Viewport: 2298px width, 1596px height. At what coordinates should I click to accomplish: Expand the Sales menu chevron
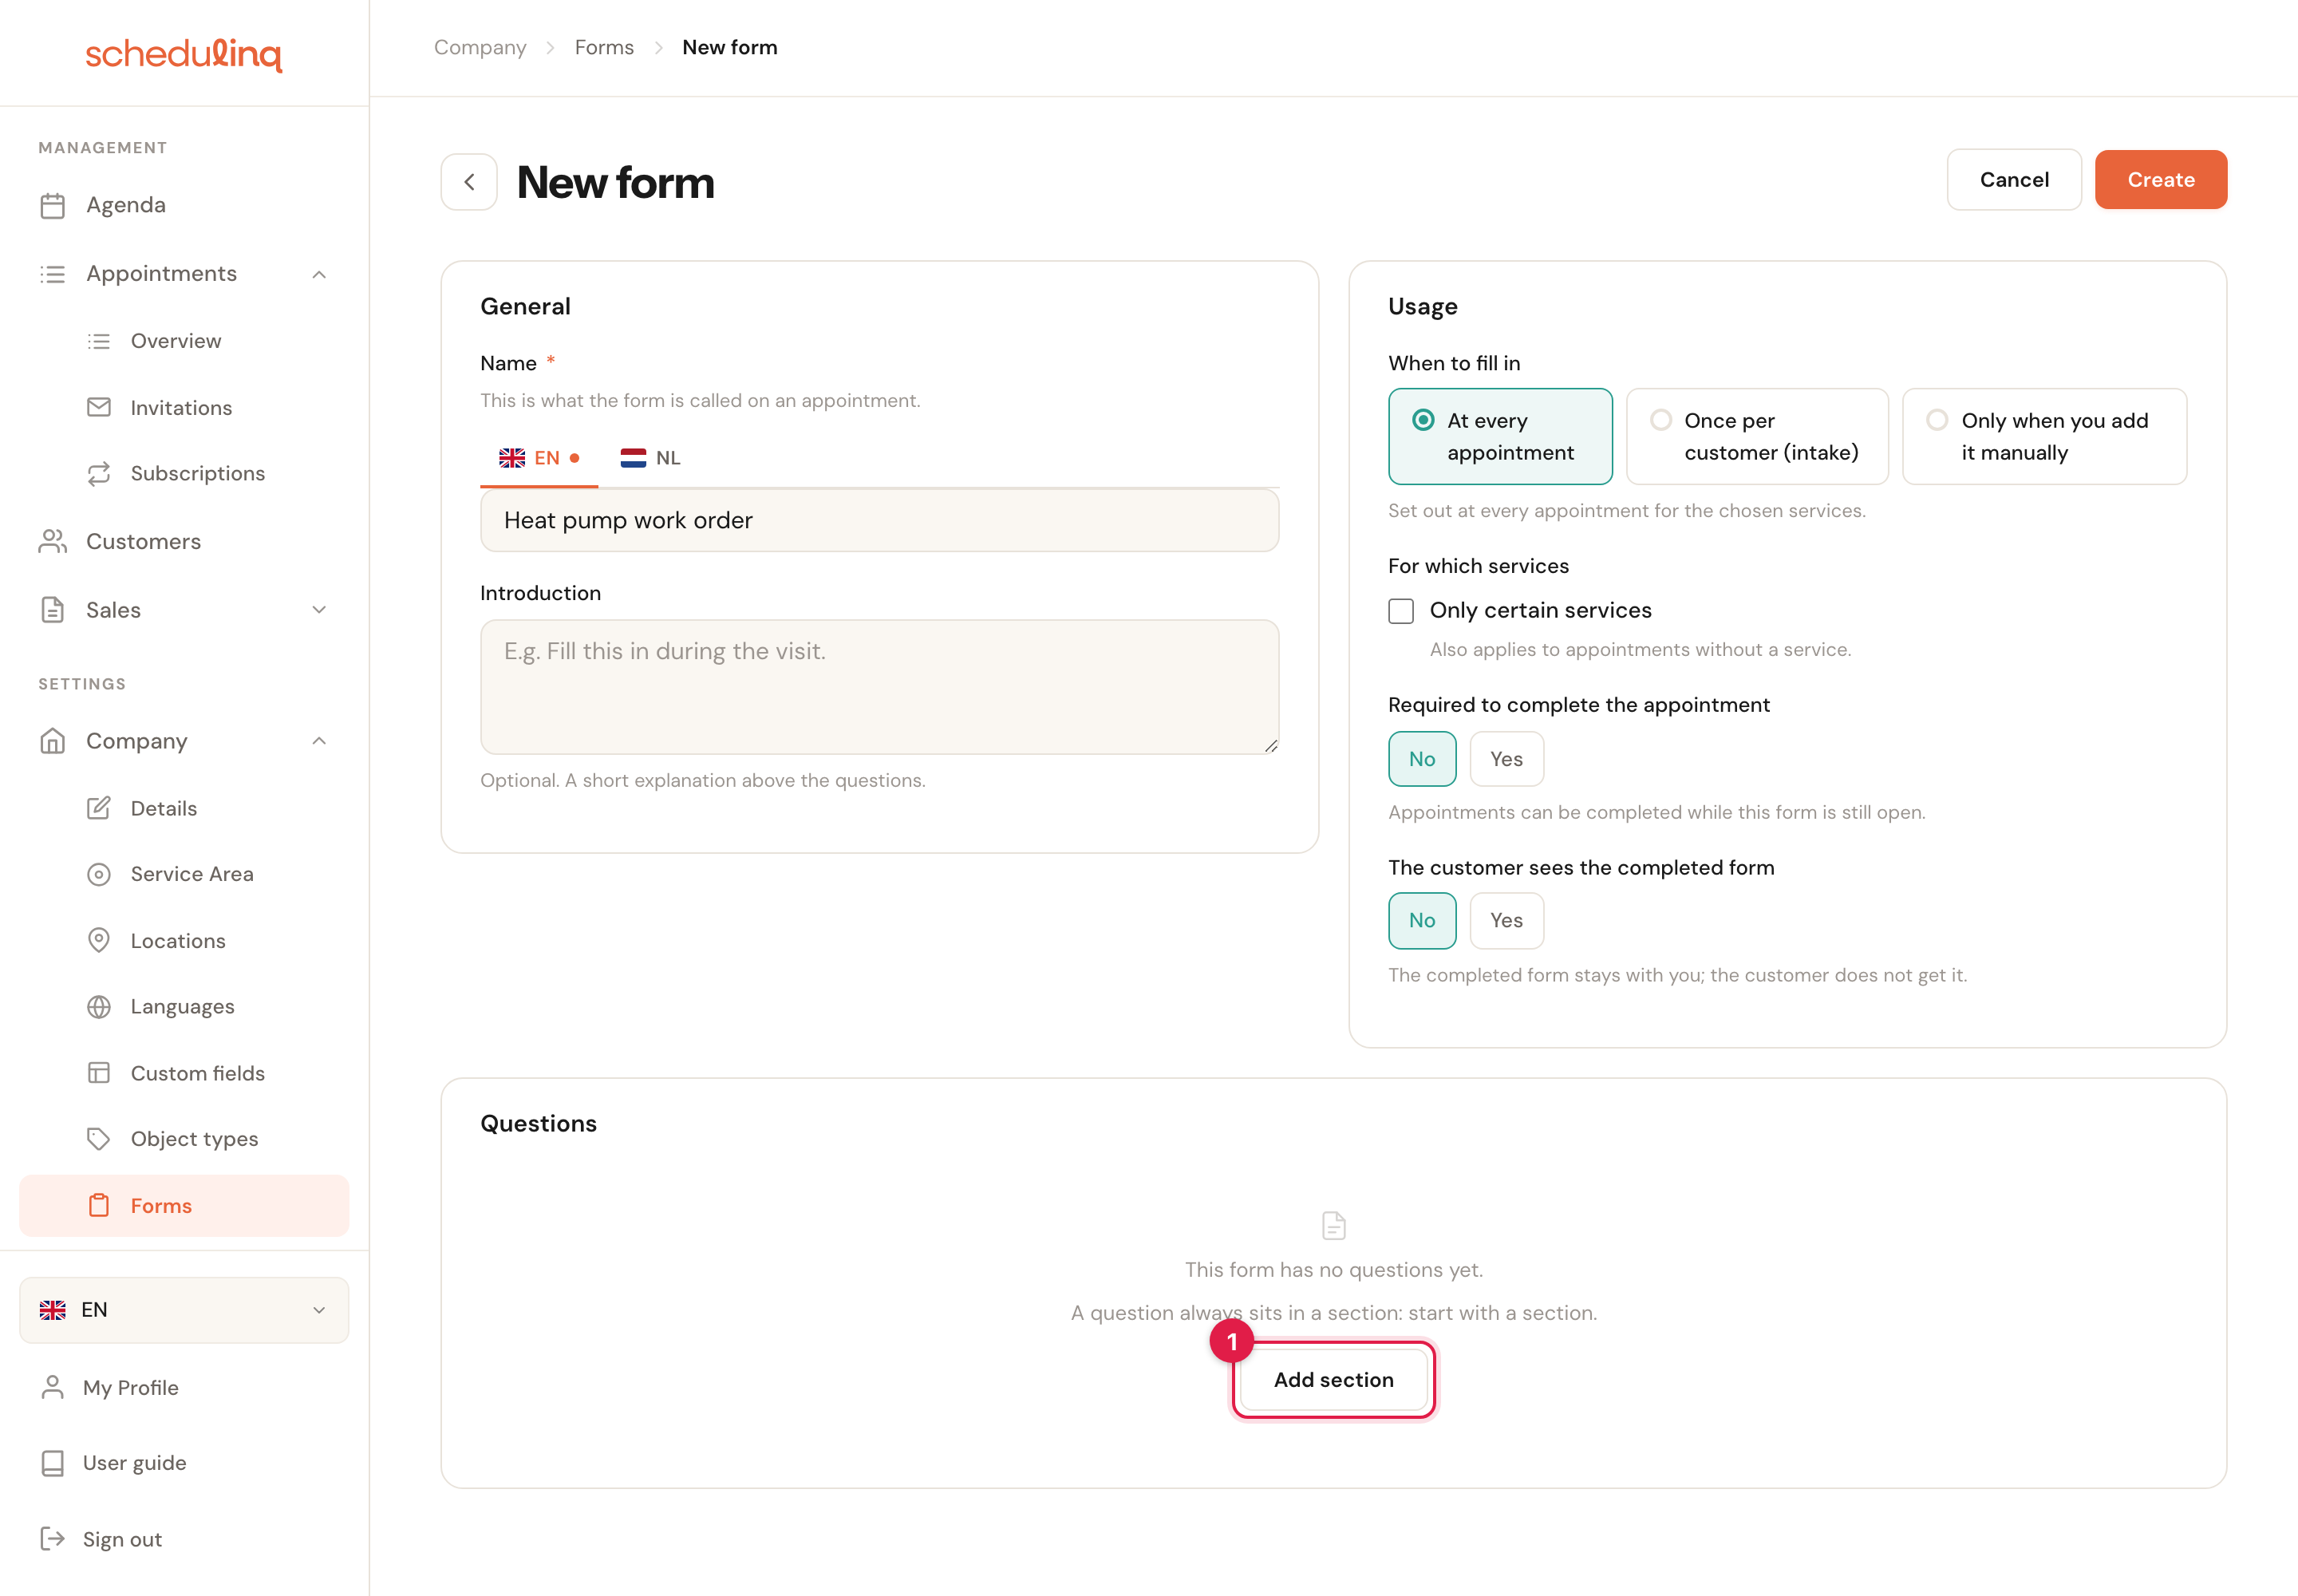point(319,610)
